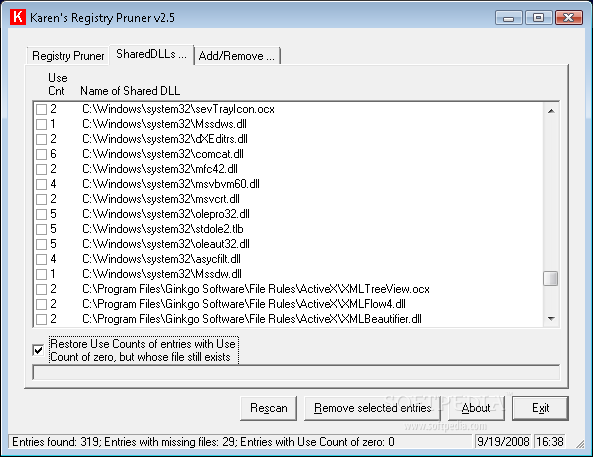Switch to the Registry Pruner tab

pyautogui.click(x=68, y=56)
